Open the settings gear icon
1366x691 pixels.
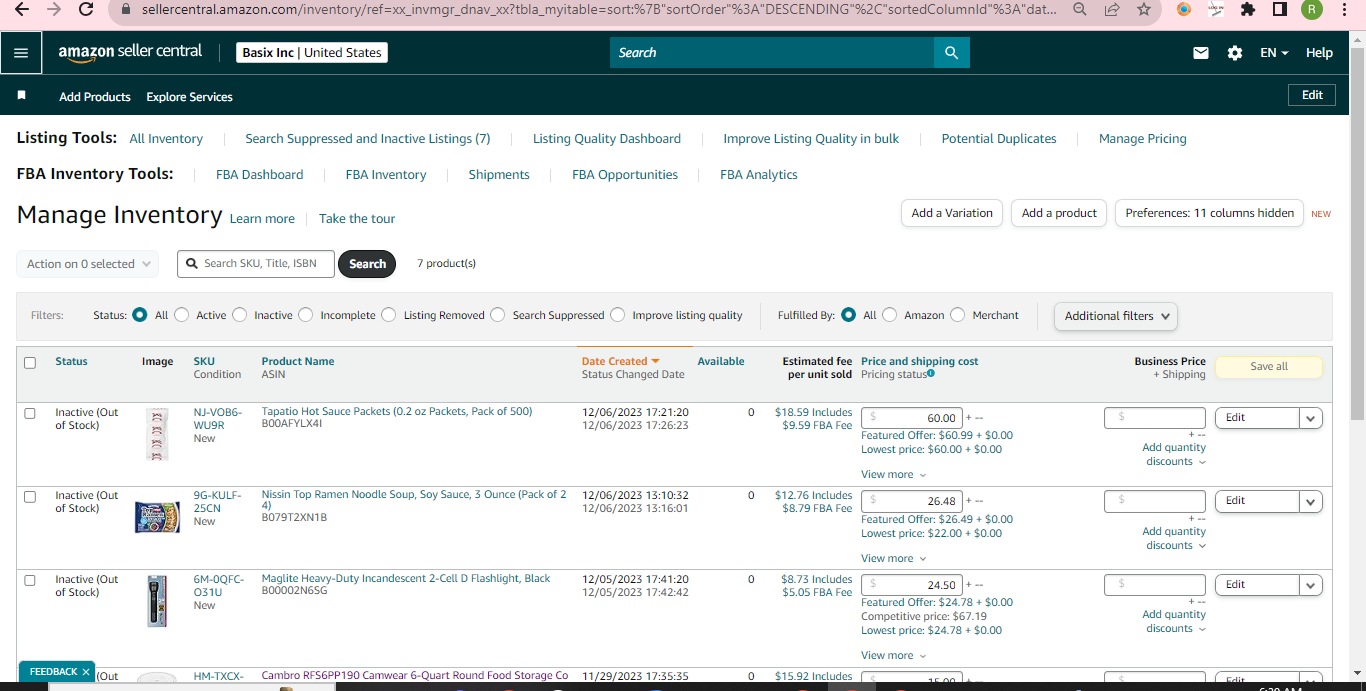click(x=1235, y=53)
